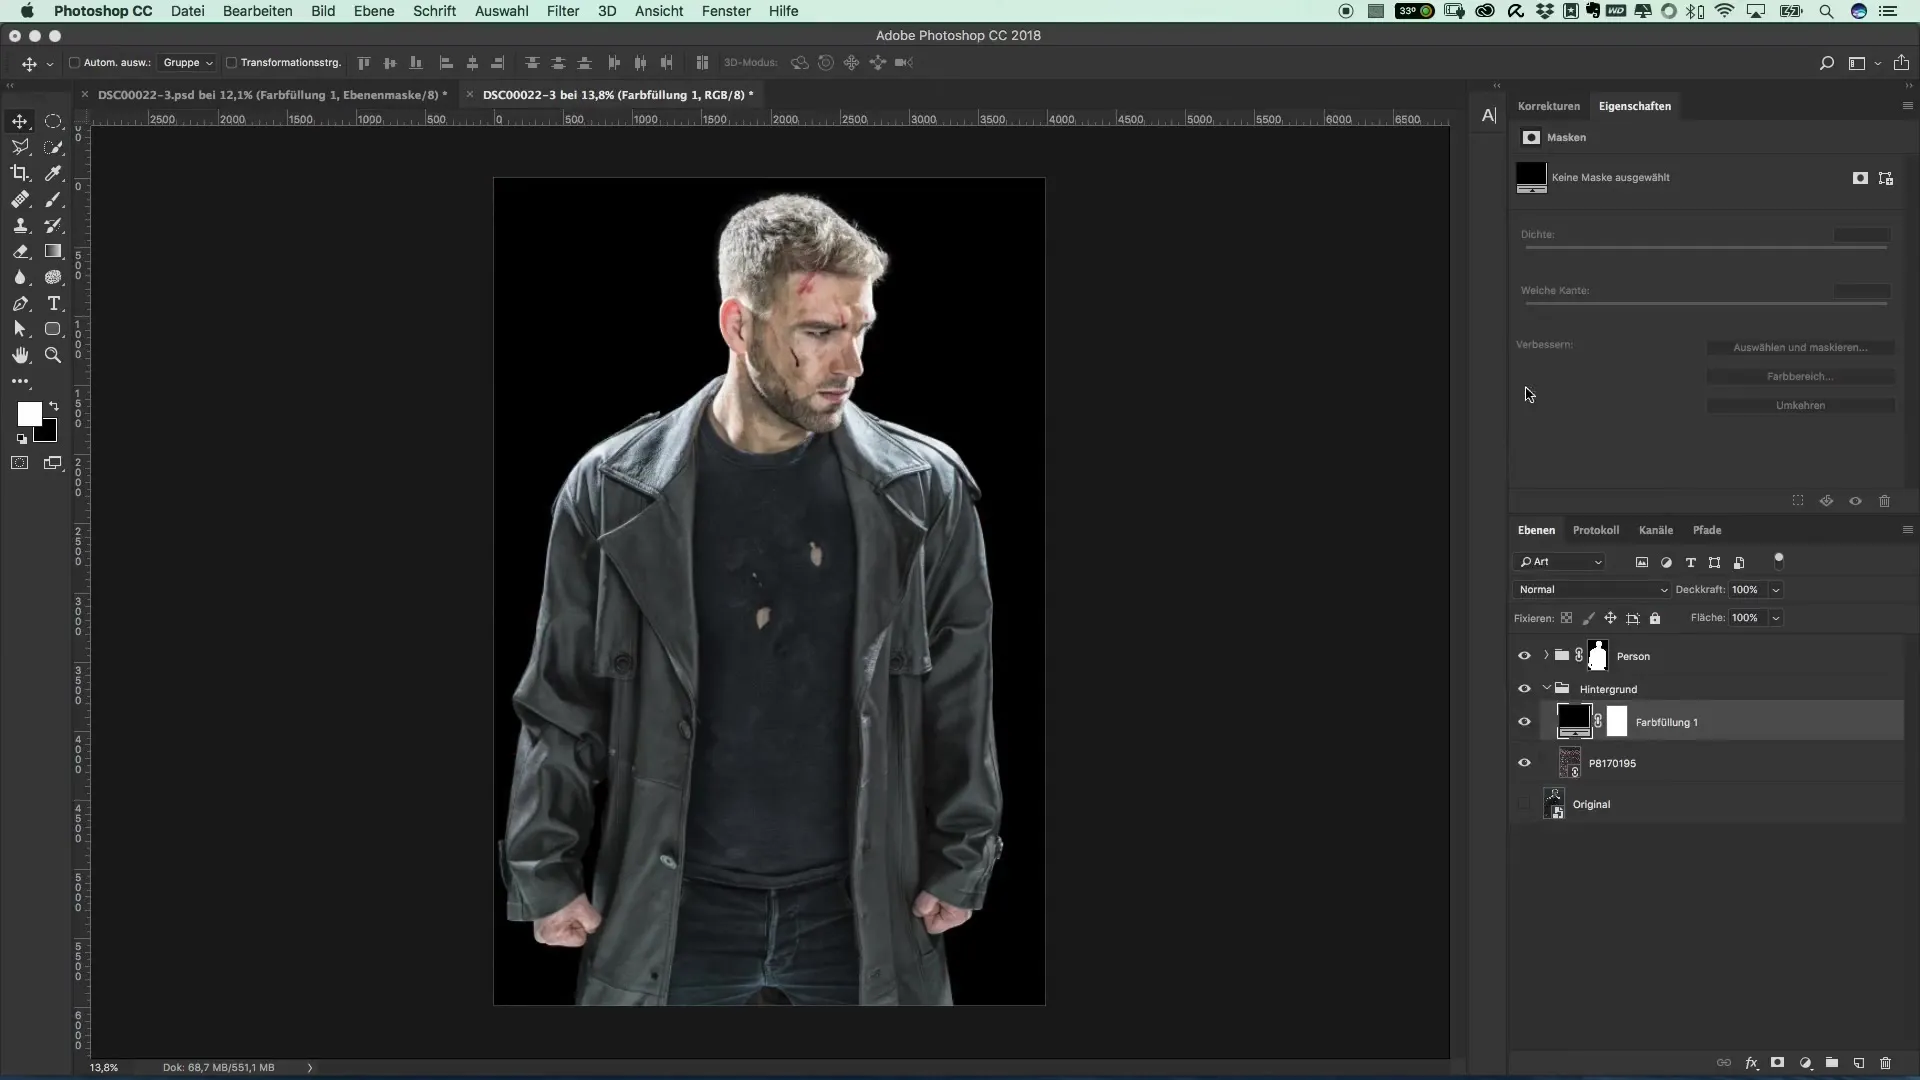Add a layer style with fx button
Screen dimensions: 1920x1080
tap(1752, 1063)
